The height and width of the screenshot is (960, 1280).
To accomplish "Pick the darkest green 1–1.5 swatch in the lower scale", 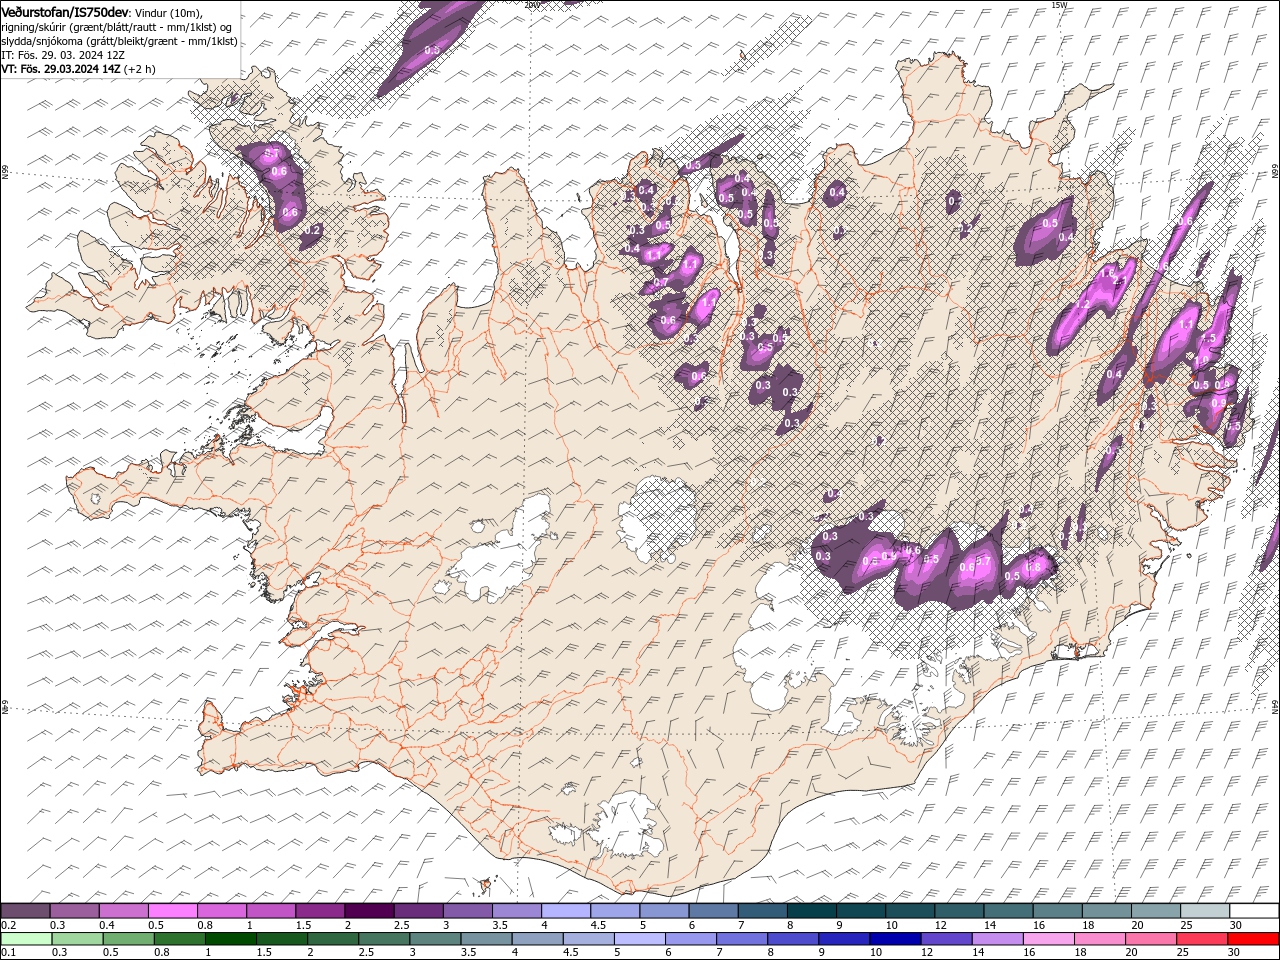I will (x=231, y=939).
